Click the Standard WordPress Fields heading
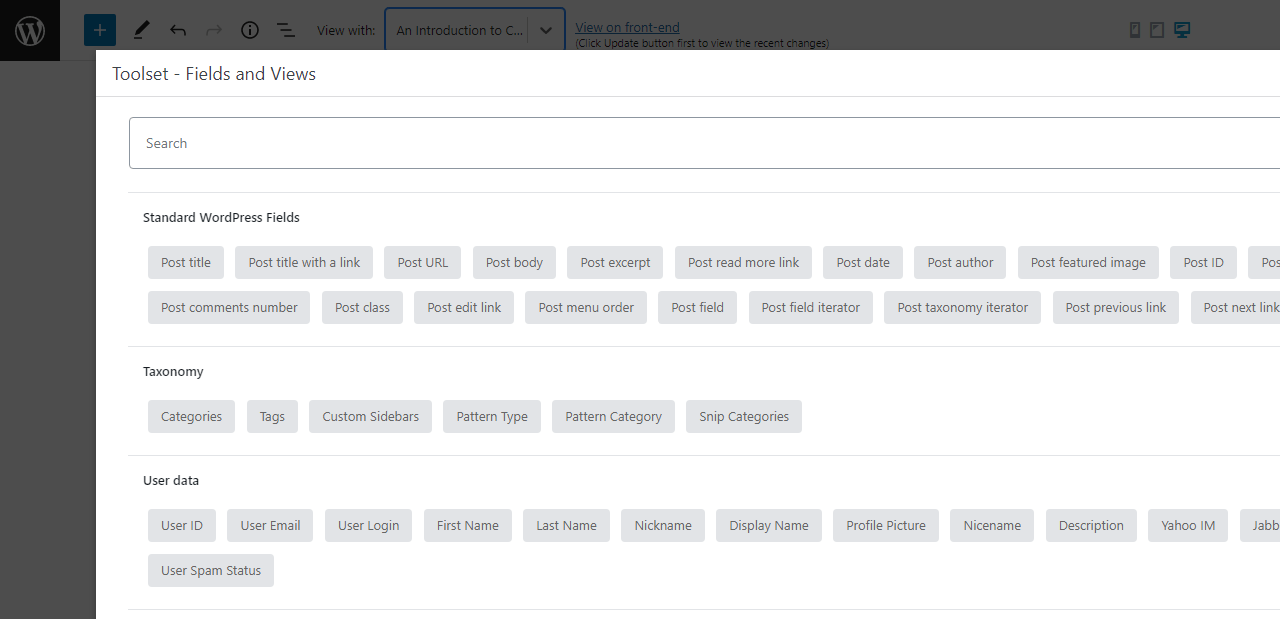Image resolution: width=1280 pixels, height=619 pixels. coord(221,217)
